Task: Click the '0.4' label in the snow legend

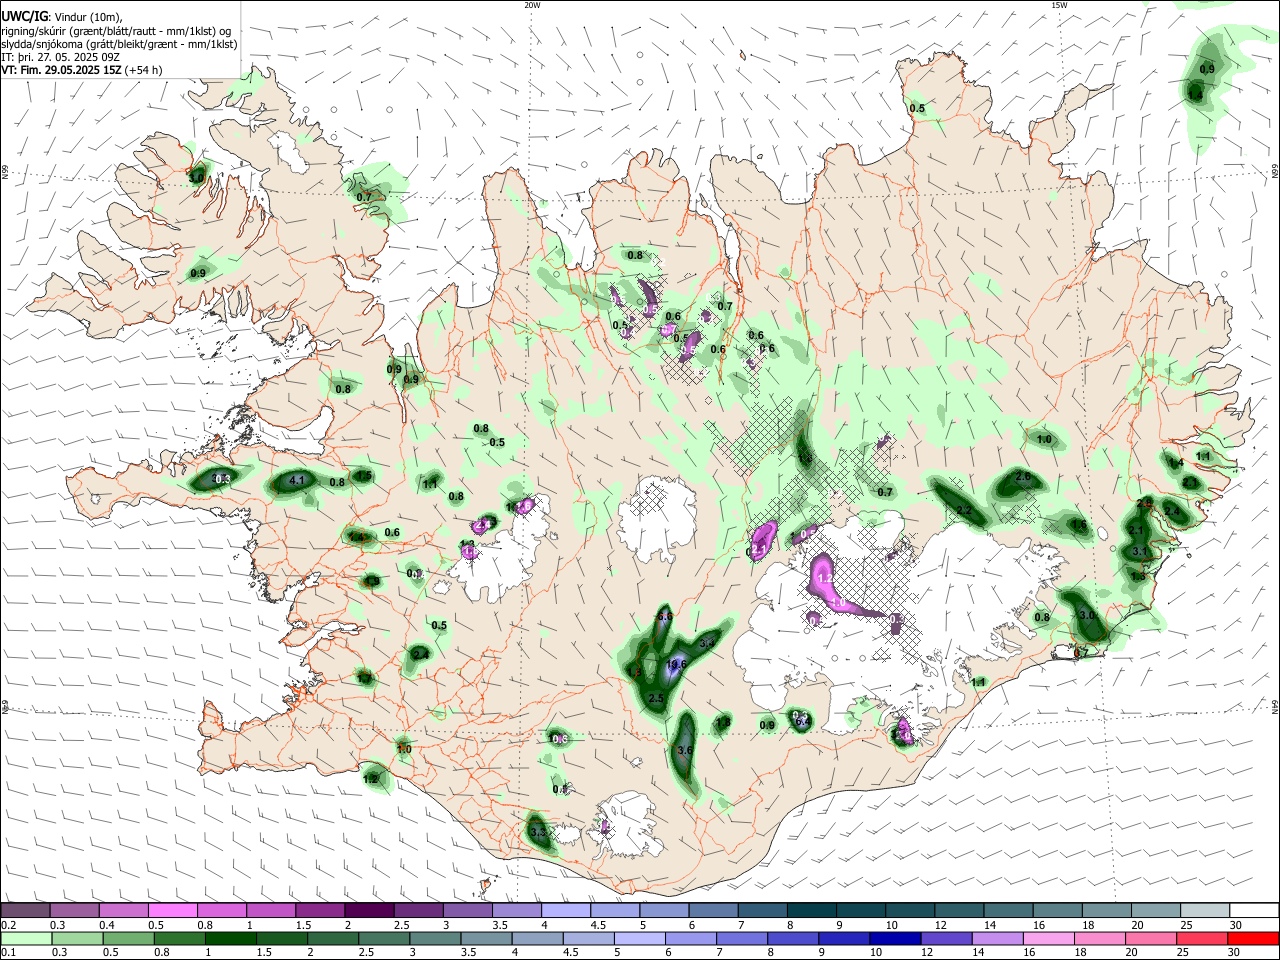Action: [107, 925]
